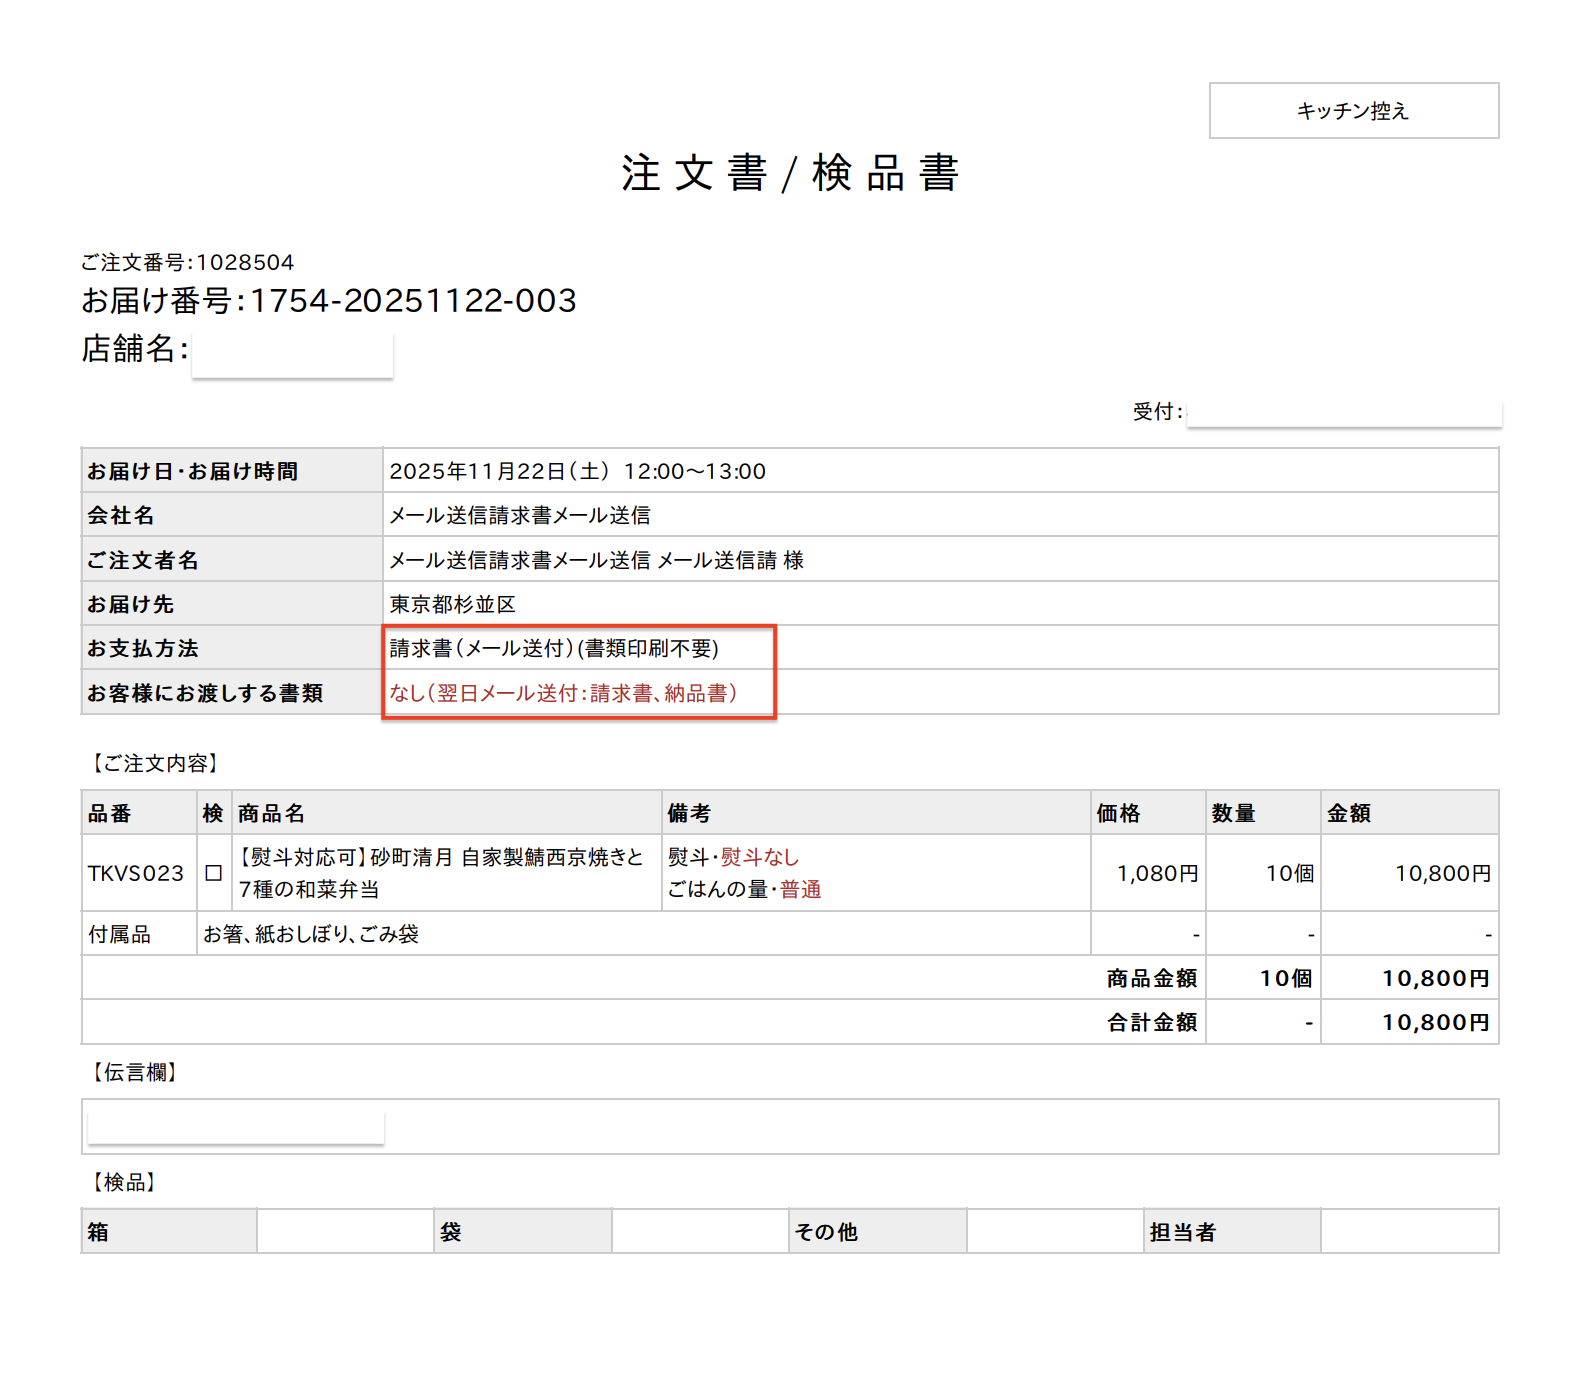
Task: Click the 会社名 row header
Action: [x=232, y=515]
